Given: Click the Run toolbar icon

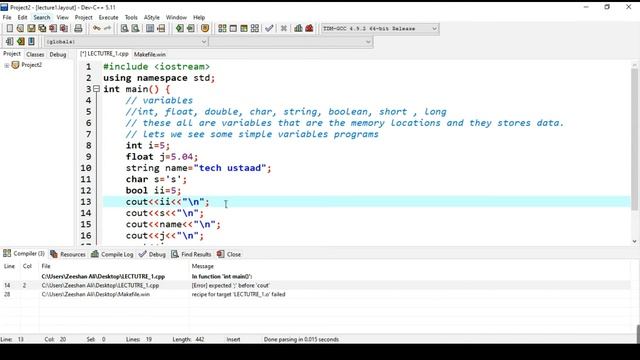Looking at the screenshot, I should pyautogui.click(x=233, y=28).
